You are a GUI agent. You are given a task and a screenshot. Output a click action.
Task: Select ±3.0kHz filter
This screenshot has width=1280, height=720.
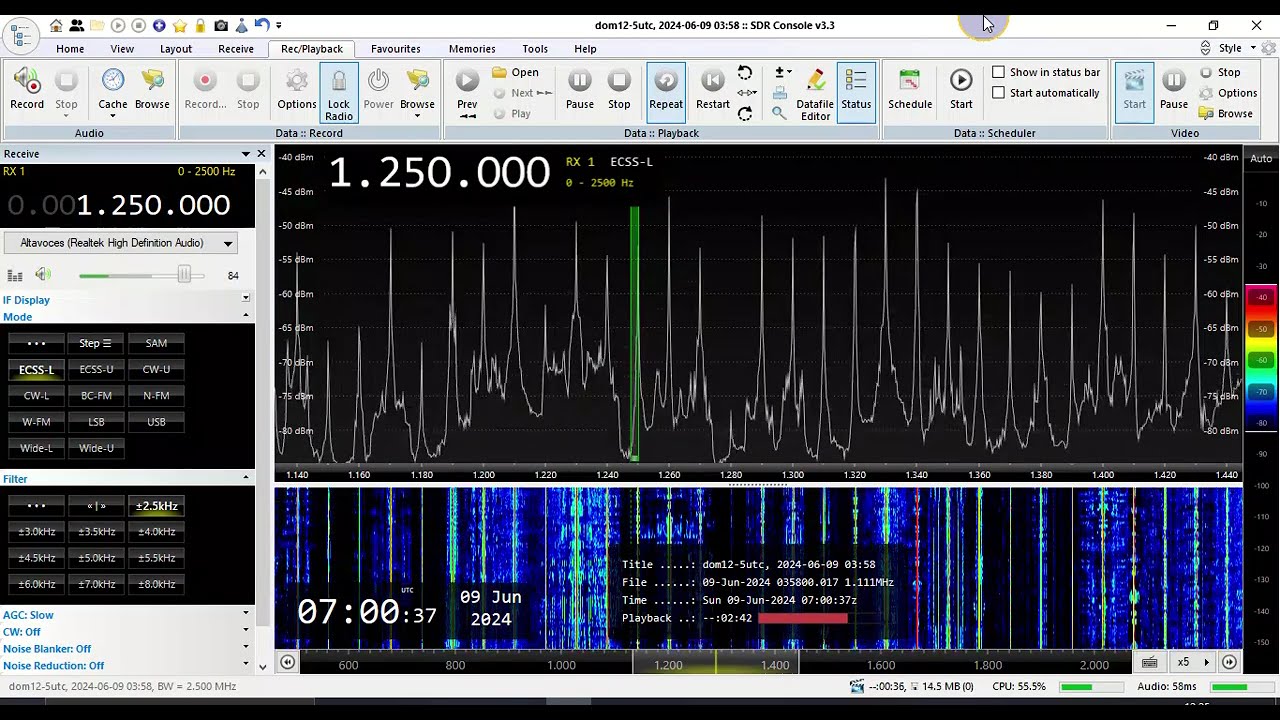pos(36,532)
